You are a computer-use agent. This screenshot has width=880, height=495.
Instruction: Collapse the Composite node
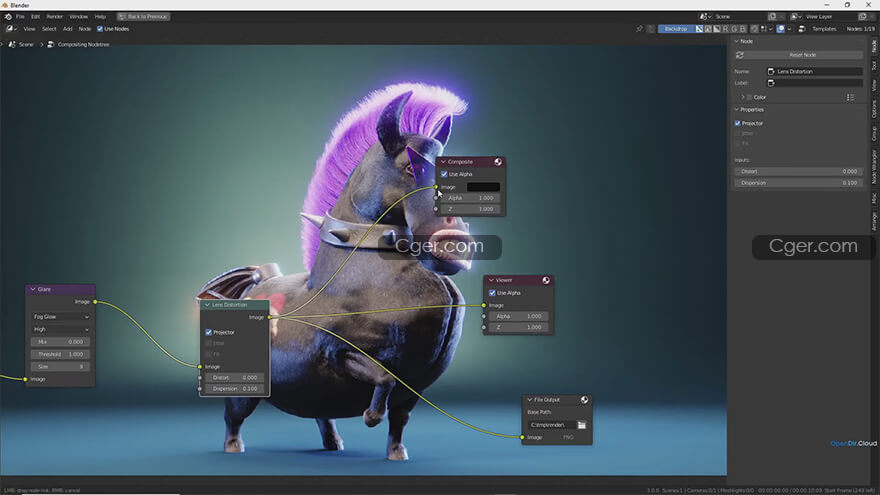[443, 162]
